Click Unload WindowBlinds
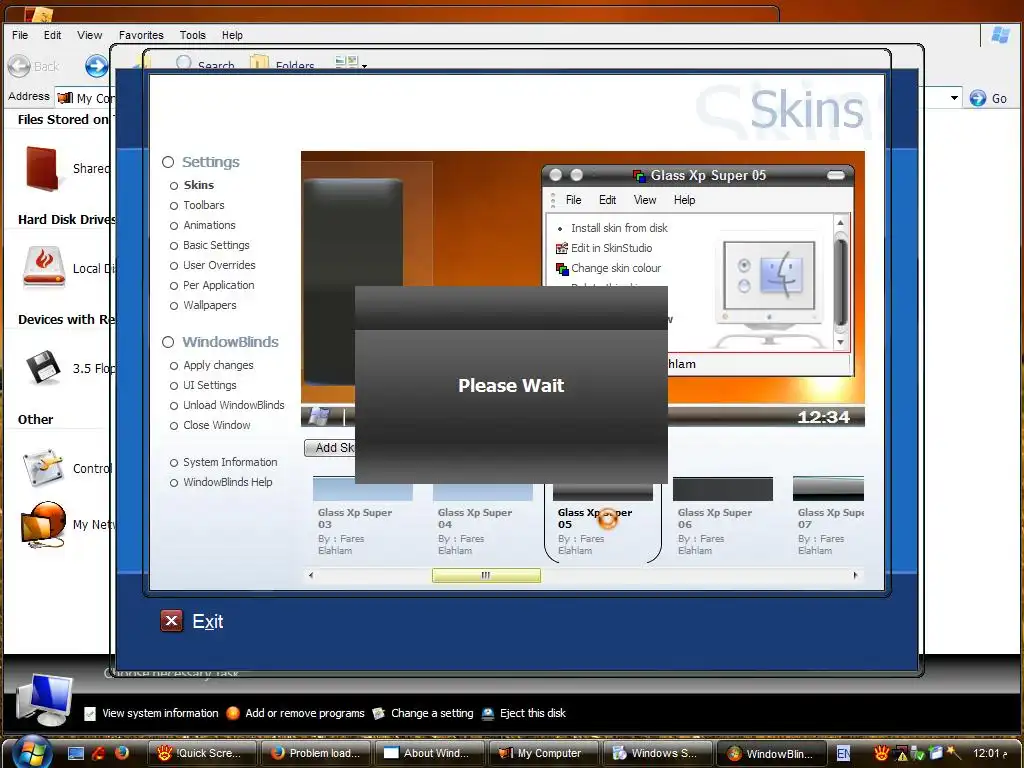This screenshot has height=768, width=1024. 233,406
